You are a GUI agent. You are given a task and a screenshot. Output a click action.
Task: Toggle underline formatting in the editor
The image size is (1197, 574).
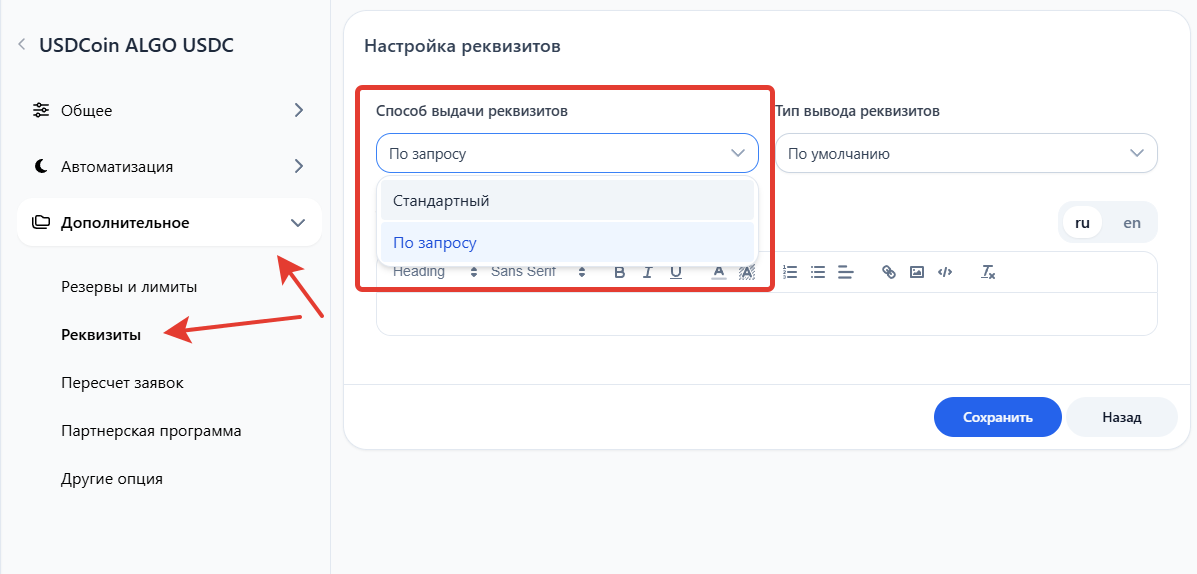coord(676,272)
